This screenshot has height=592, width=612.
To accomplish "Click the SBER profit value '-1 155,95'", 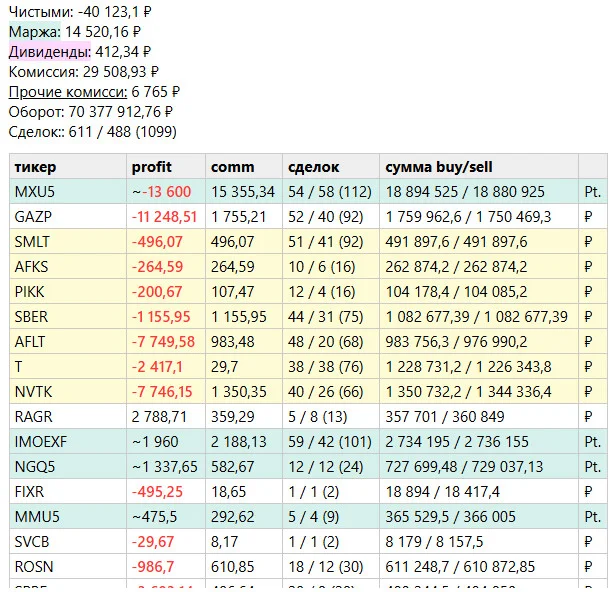I will (x=161, y=316).
